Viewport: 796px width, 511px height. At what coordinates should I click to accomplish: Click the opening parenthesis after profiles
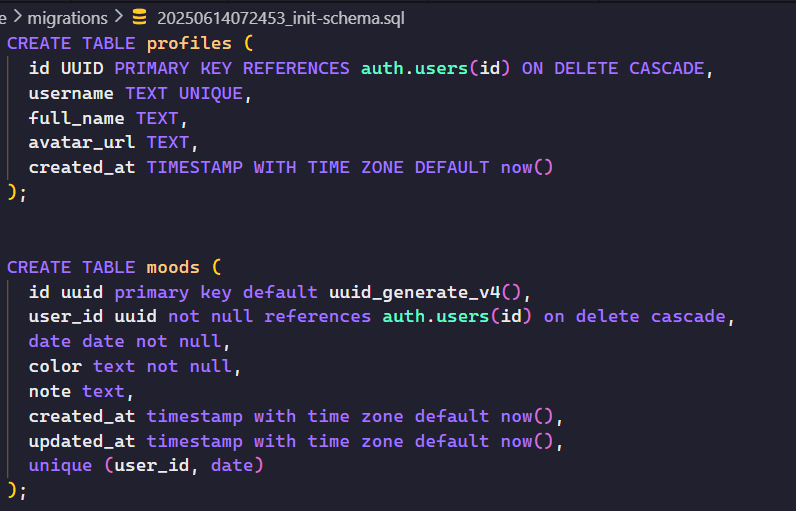(248, 44)
